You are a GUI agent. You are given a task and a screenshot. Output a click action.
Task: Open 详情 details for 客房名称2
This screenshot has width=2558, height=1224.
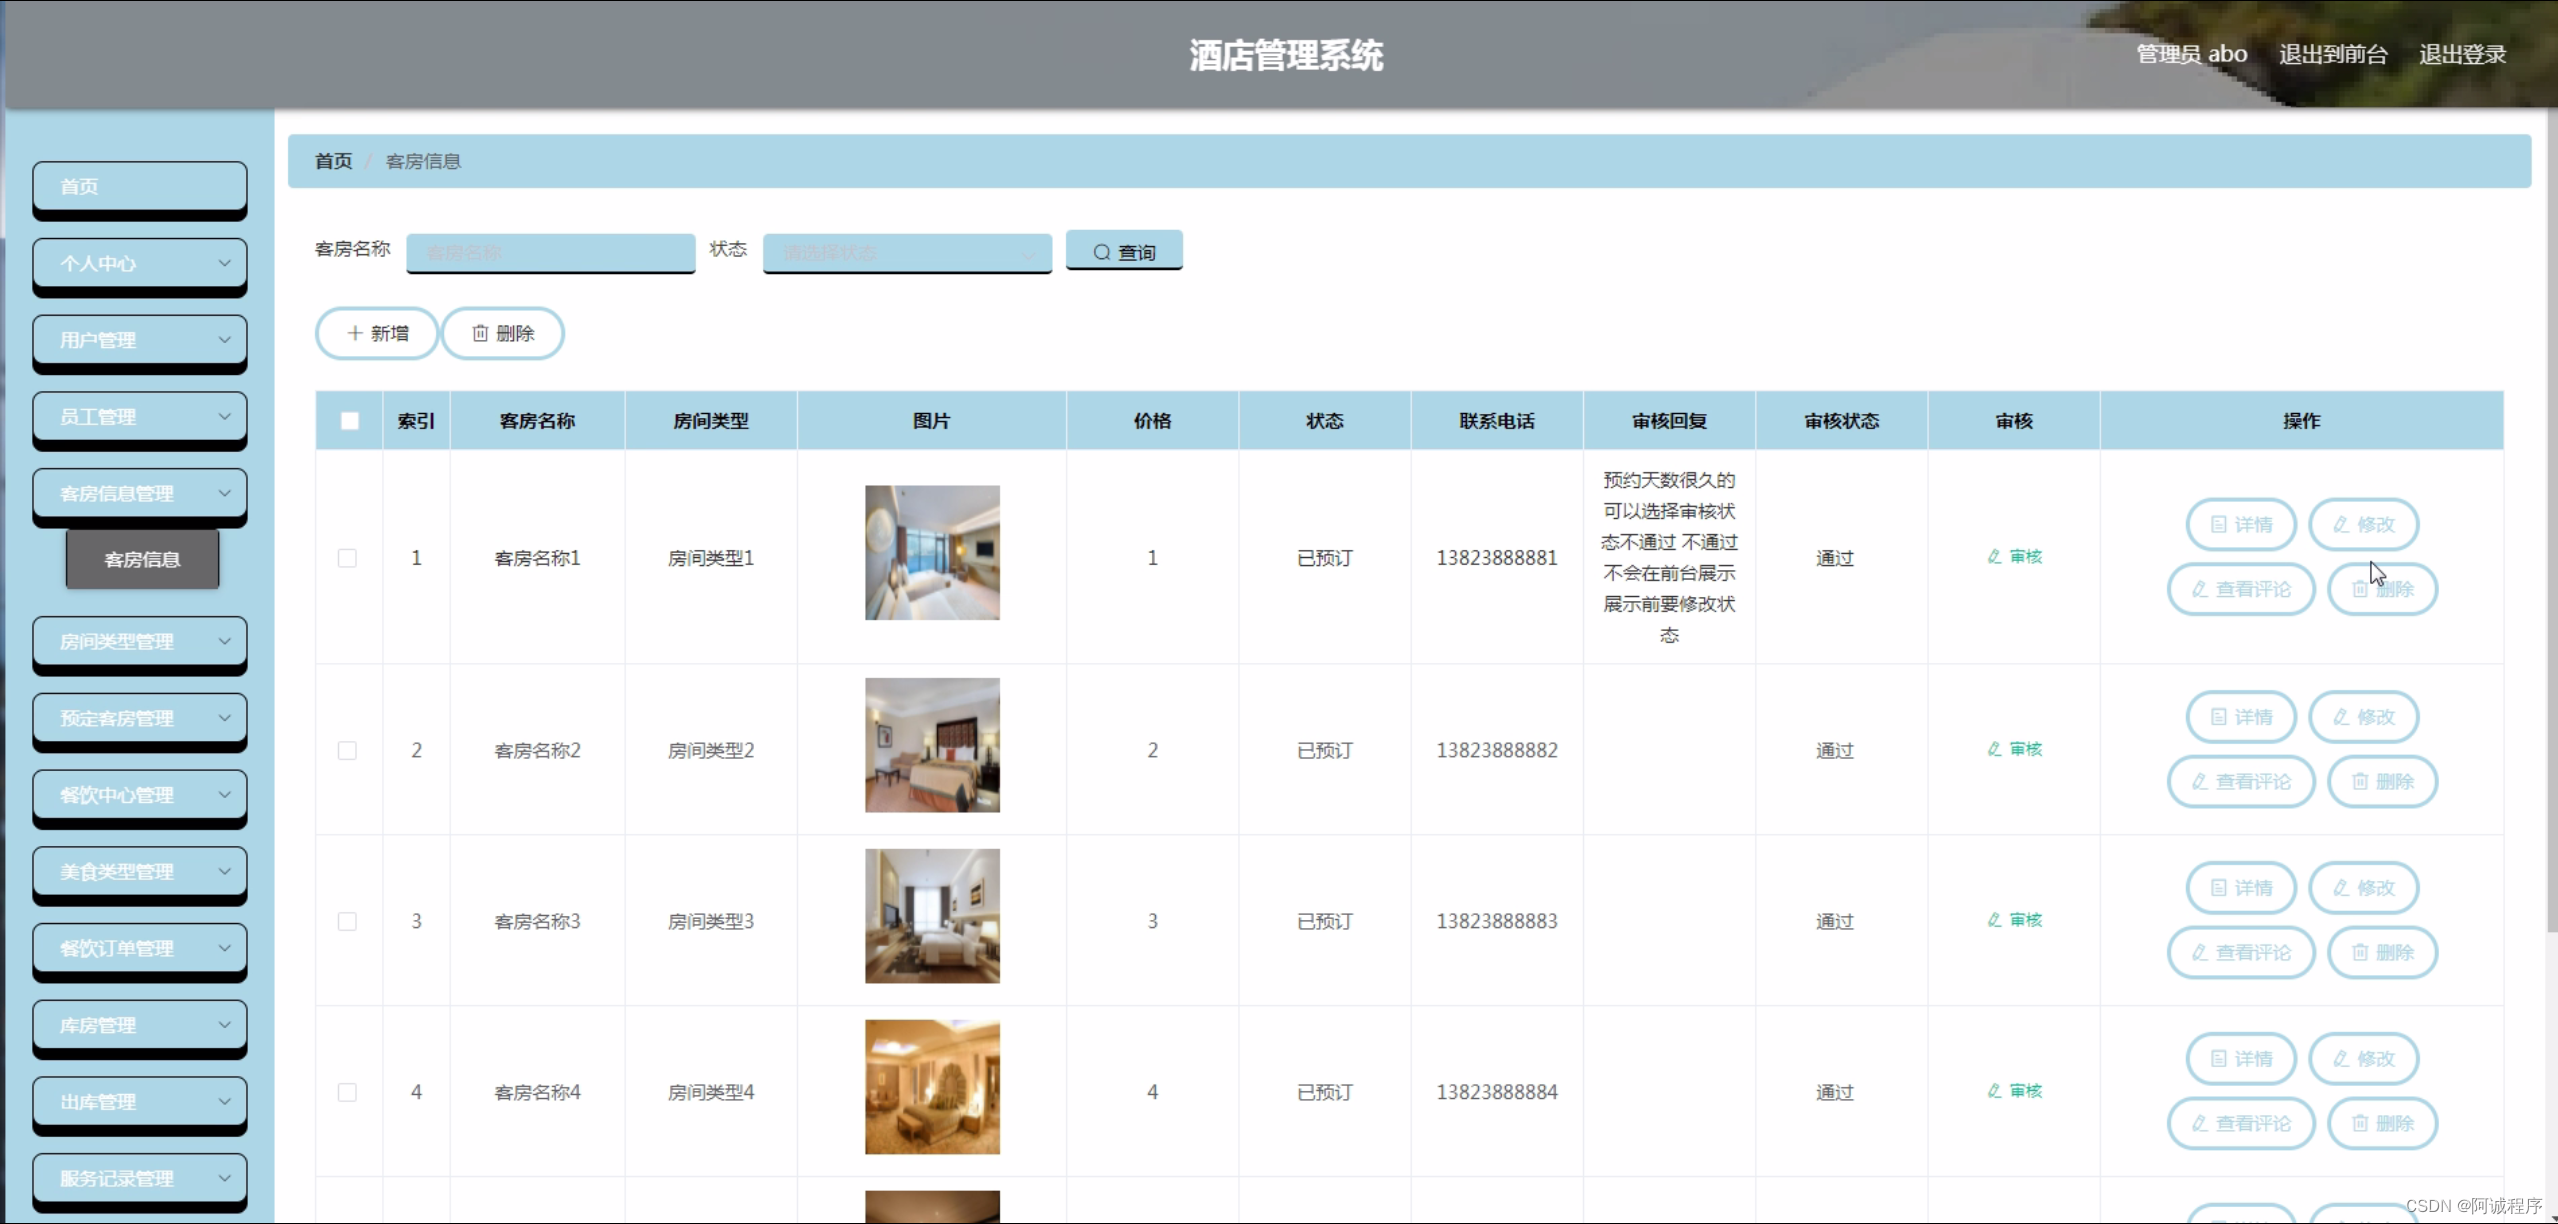click(x=2240, y=716)
